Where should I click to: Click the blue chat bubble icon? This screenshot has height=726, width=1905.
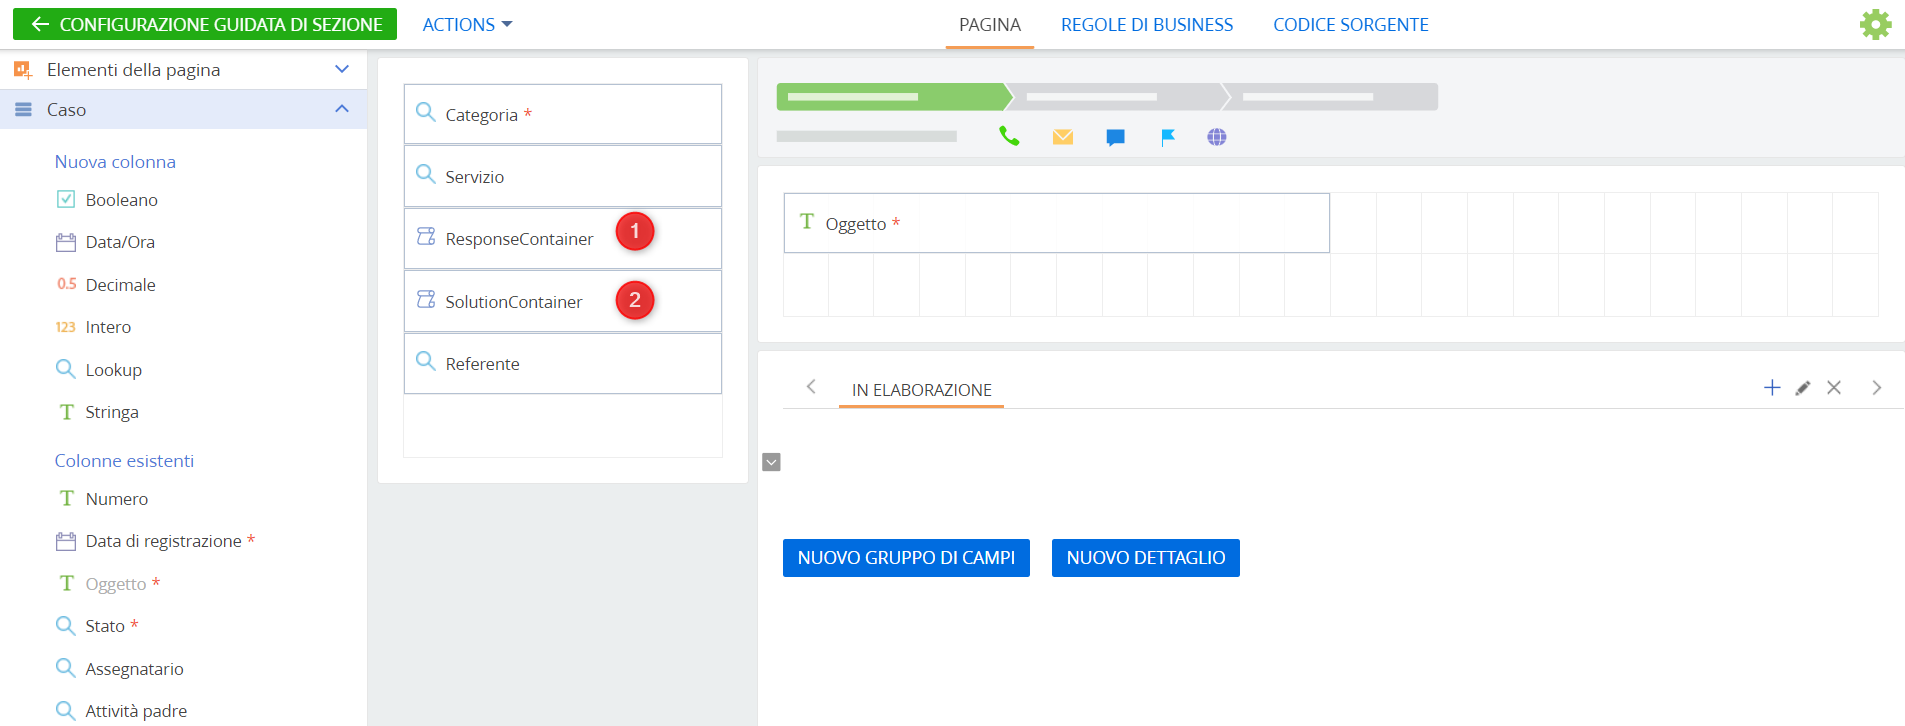pyautogui.click(x=1115, y=137)
